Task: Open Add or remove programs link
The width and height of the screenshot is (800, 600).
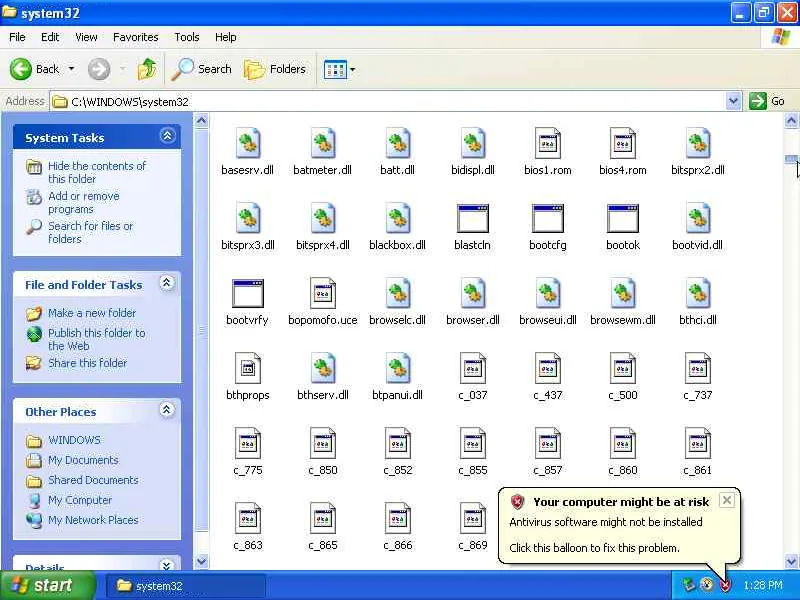Action: (84, 203)
